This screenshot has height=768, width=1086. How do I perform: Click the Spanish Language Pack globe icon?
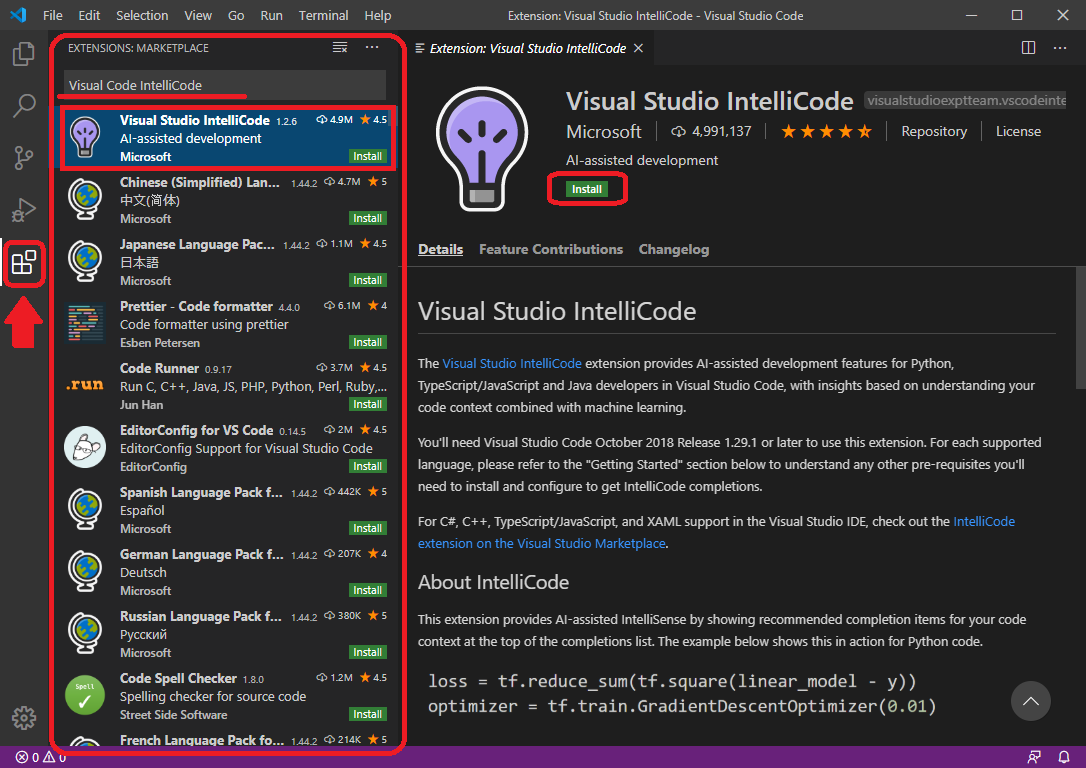(85, 510)
